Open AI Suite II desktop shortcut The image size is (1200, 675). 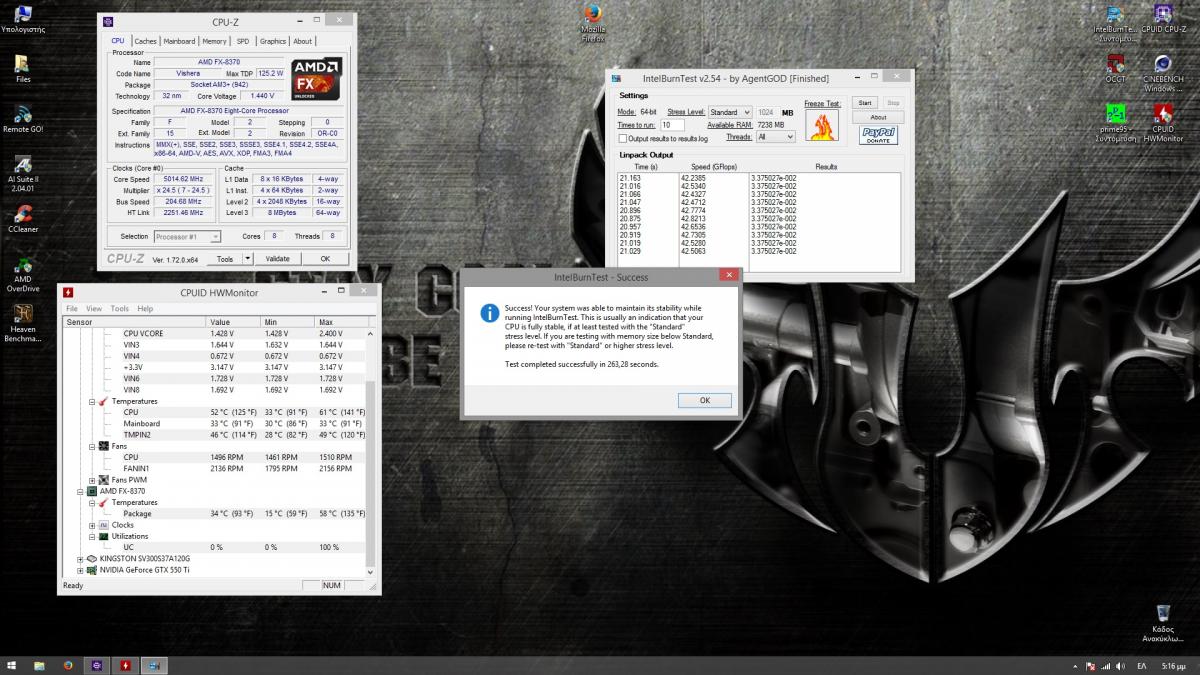23,173
